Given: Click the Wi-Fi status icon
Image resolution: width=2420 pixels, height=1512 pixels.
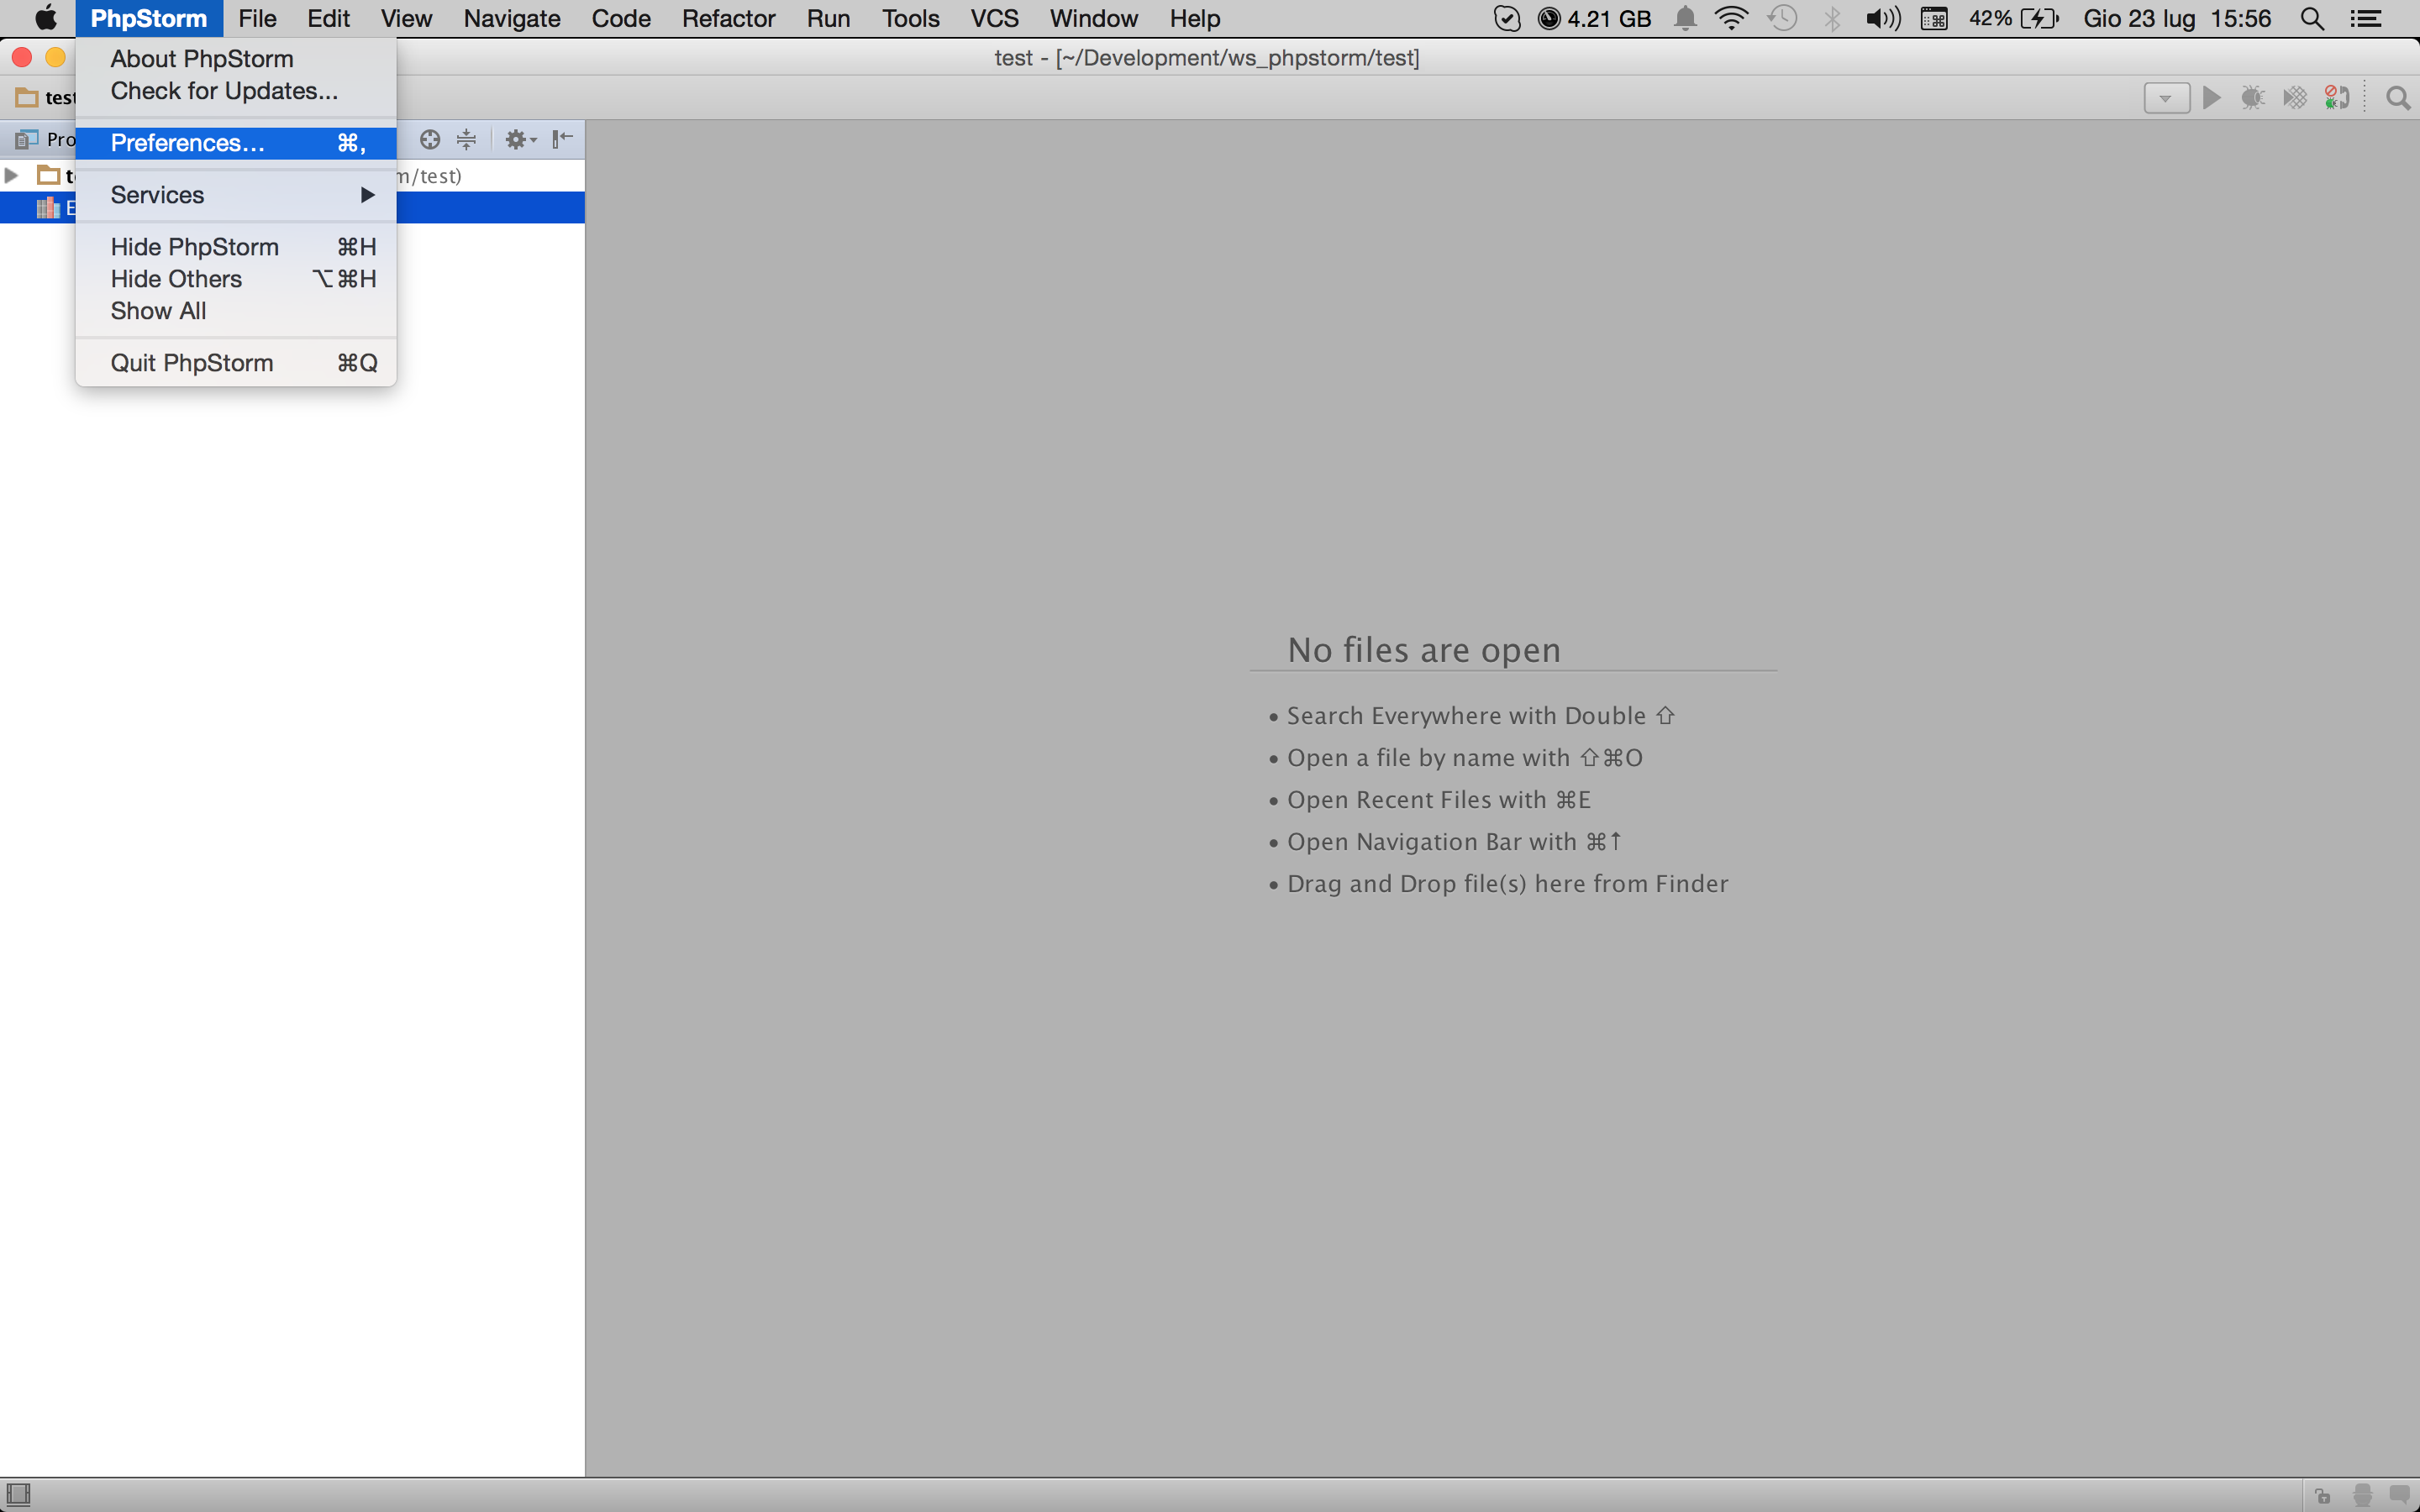Looking at the screenshot, I should click(x=1731, y=18).
